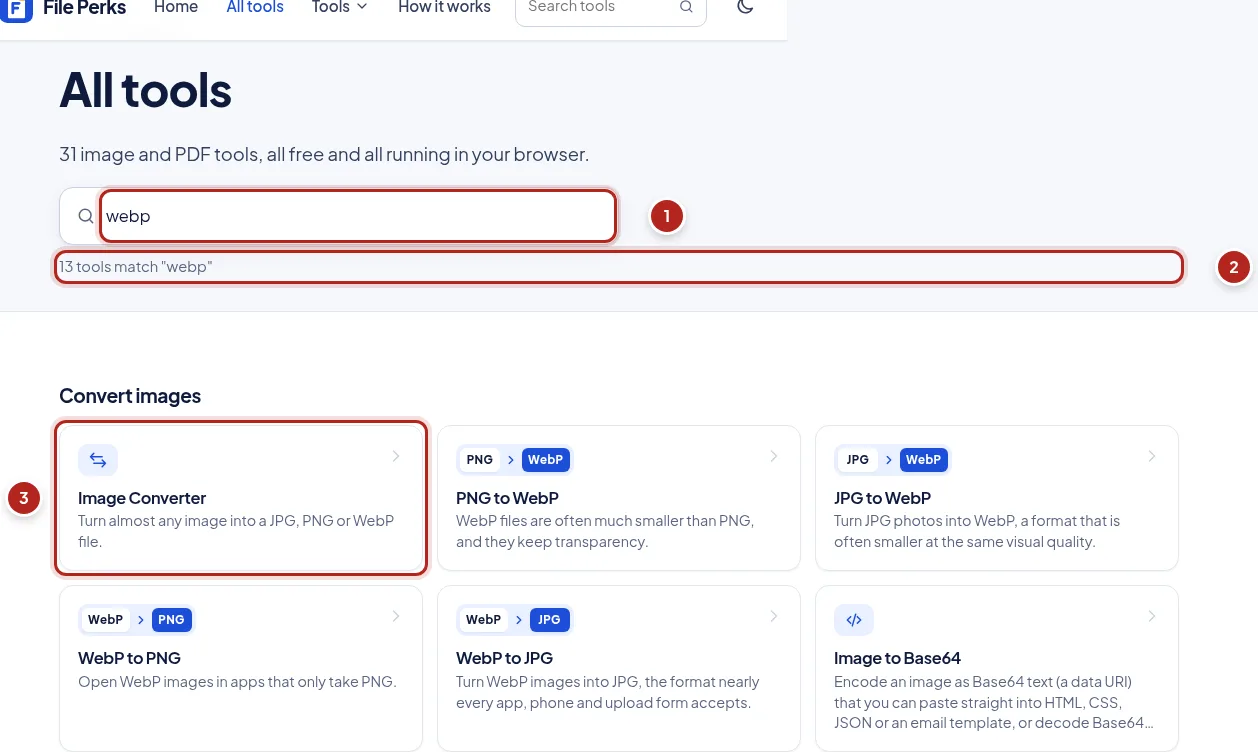
Task: Open the How it works page
Action: (444, 7)
